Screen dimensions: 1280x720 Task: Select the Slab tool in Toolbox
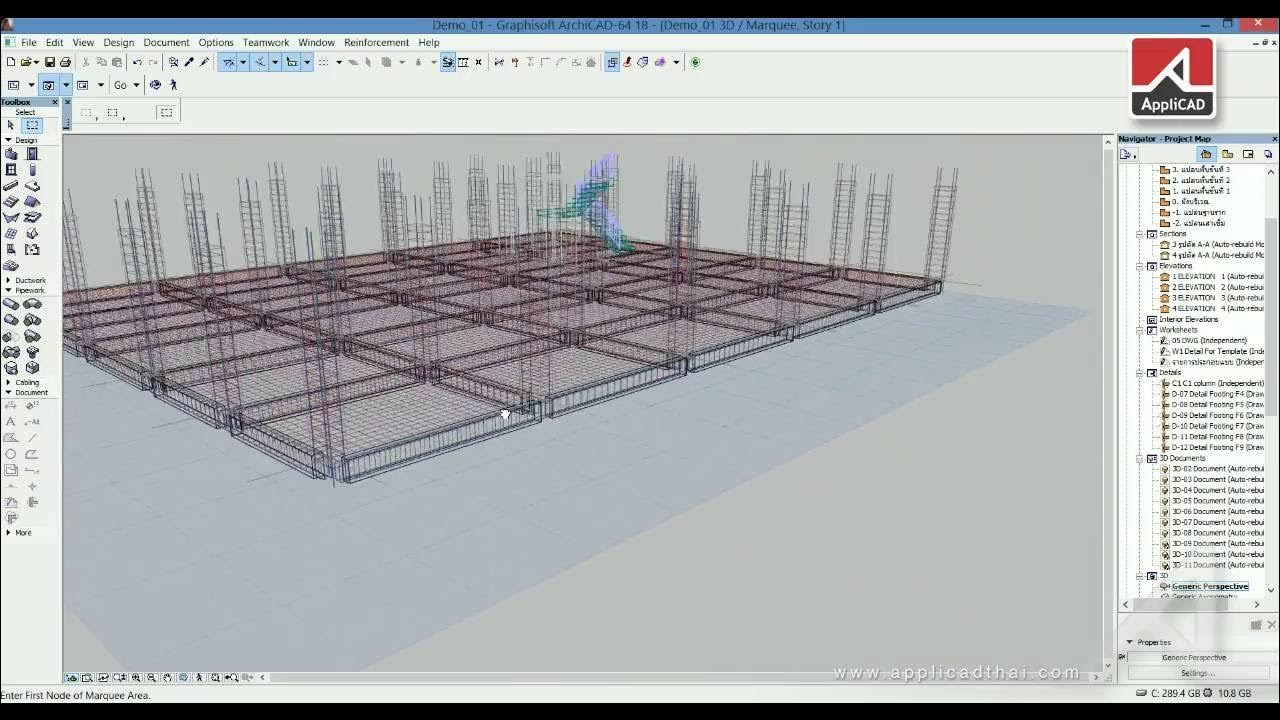pos(32,186)
